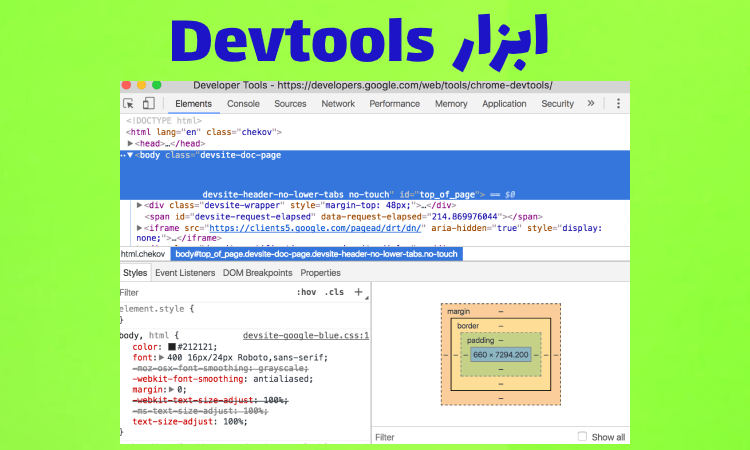This screenshot has height=450, width=750.
Task: Open the Sources tab
Action: (290, 104)
